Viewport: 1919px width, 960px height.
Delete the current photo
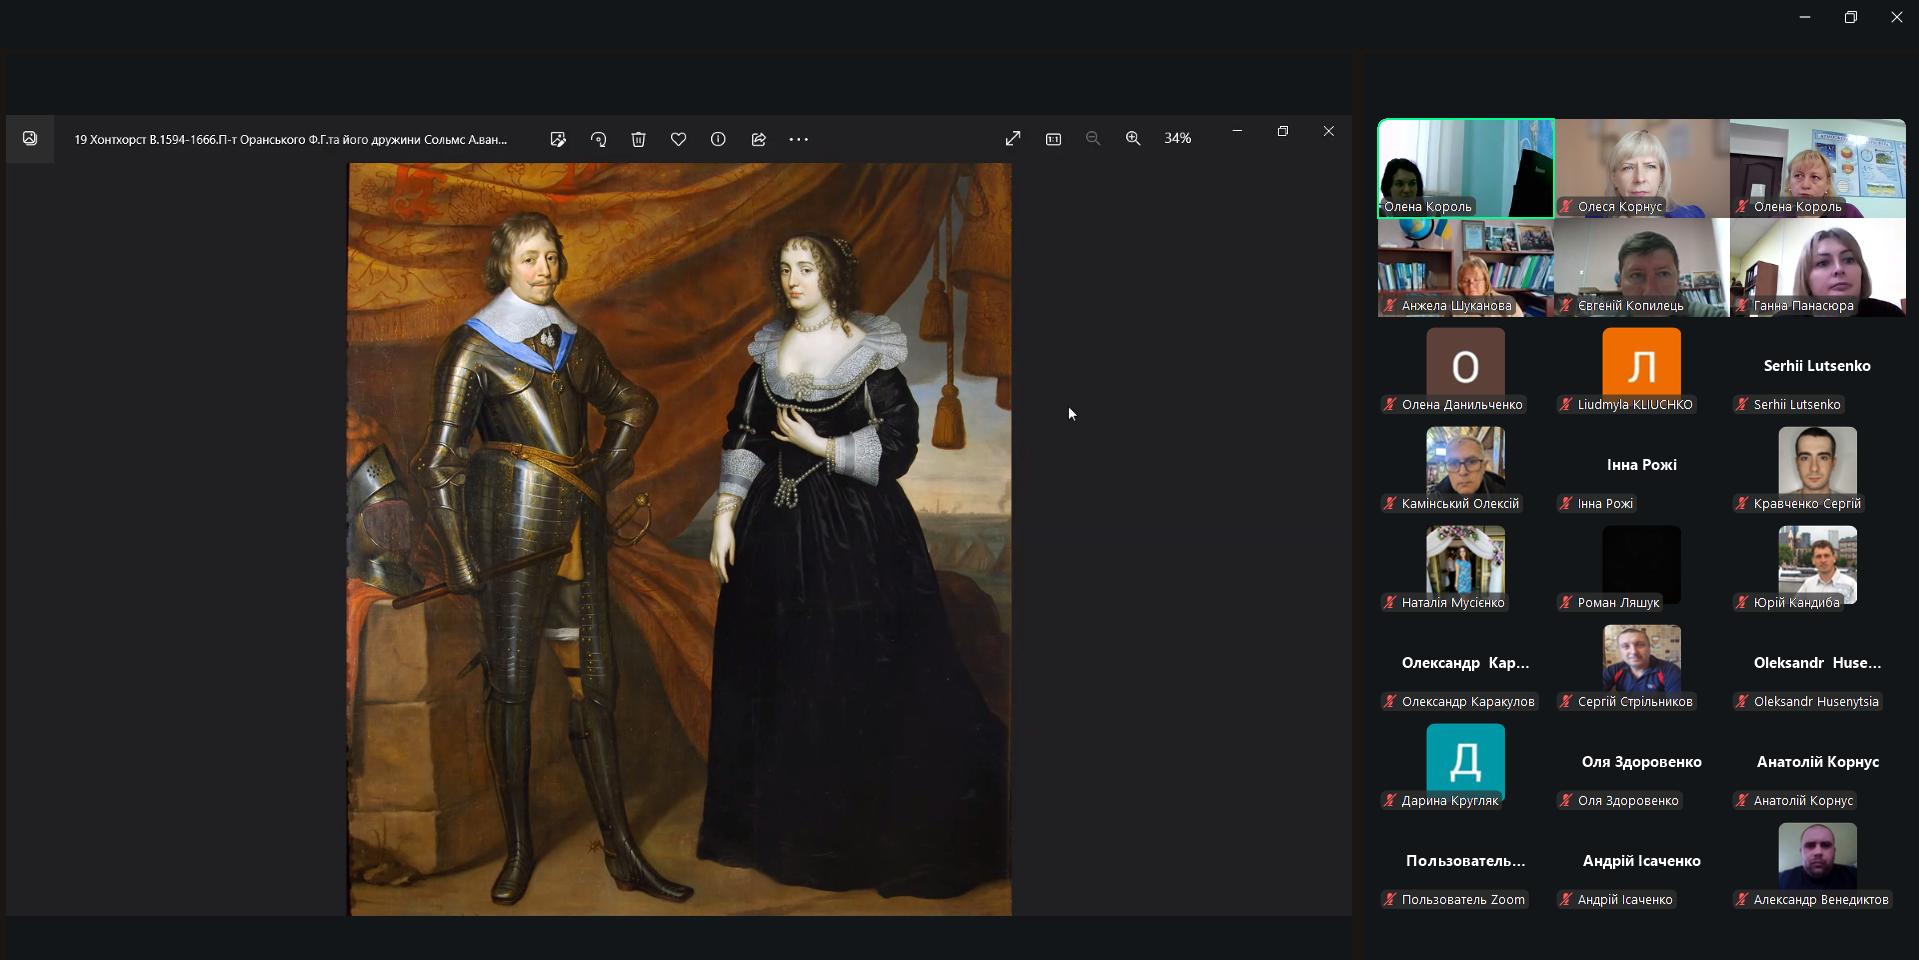point(638,139)
